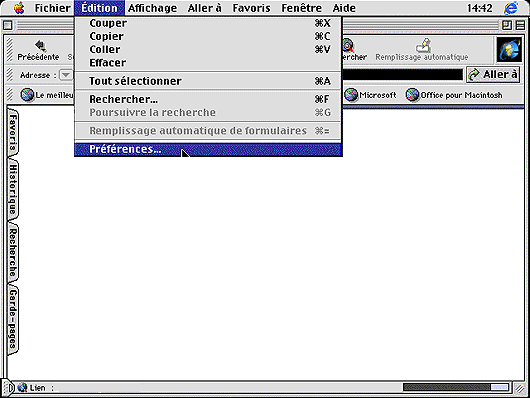Click the window zoom box
530x398 pixels.
click(x=506, y=25)
